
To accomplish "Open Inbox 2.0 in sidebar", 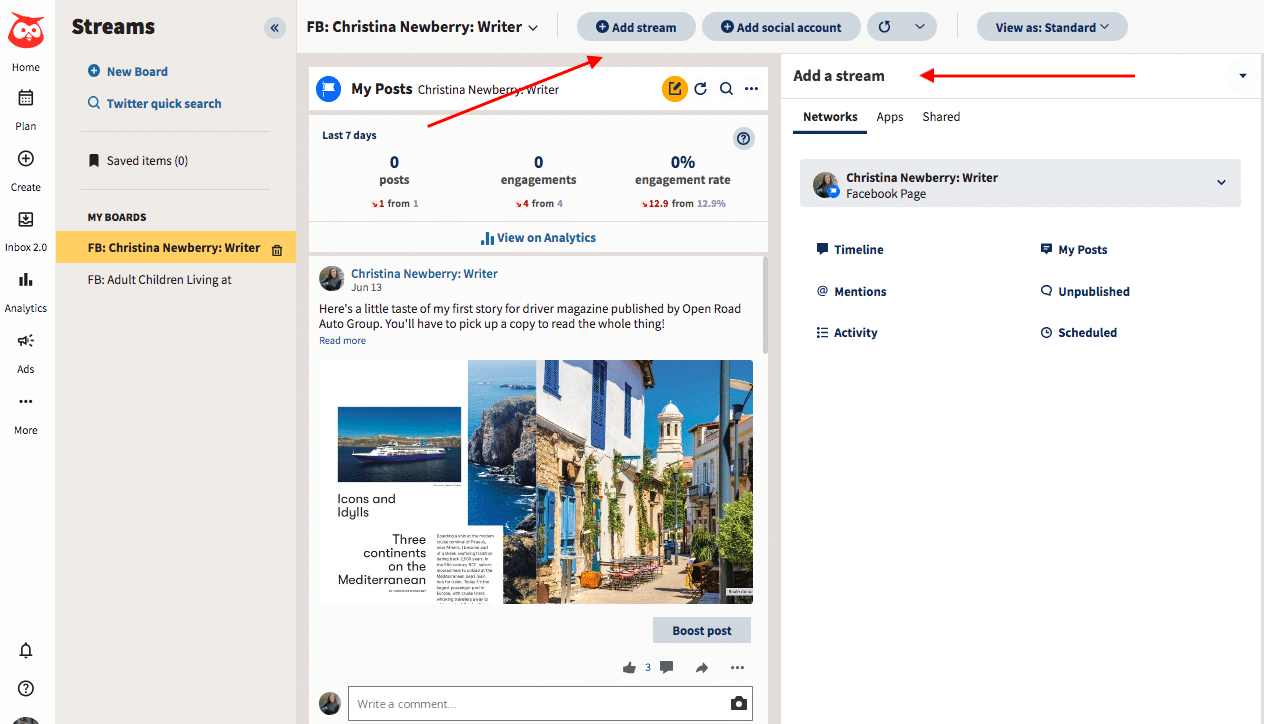I will [x=26, y=230].
